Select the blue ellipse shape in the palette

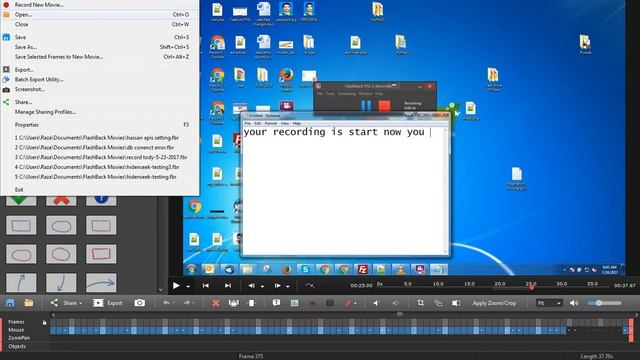(x=61, y=226)
